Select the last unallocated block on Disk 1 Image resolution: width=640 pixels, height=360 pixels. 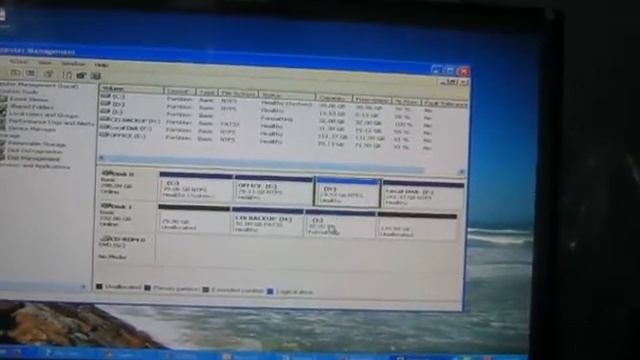click(417, 227)
